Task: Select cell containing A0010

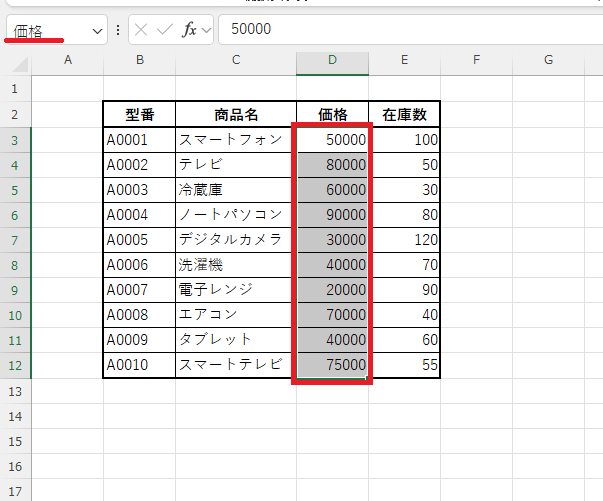Action: (x=140, y=365)
